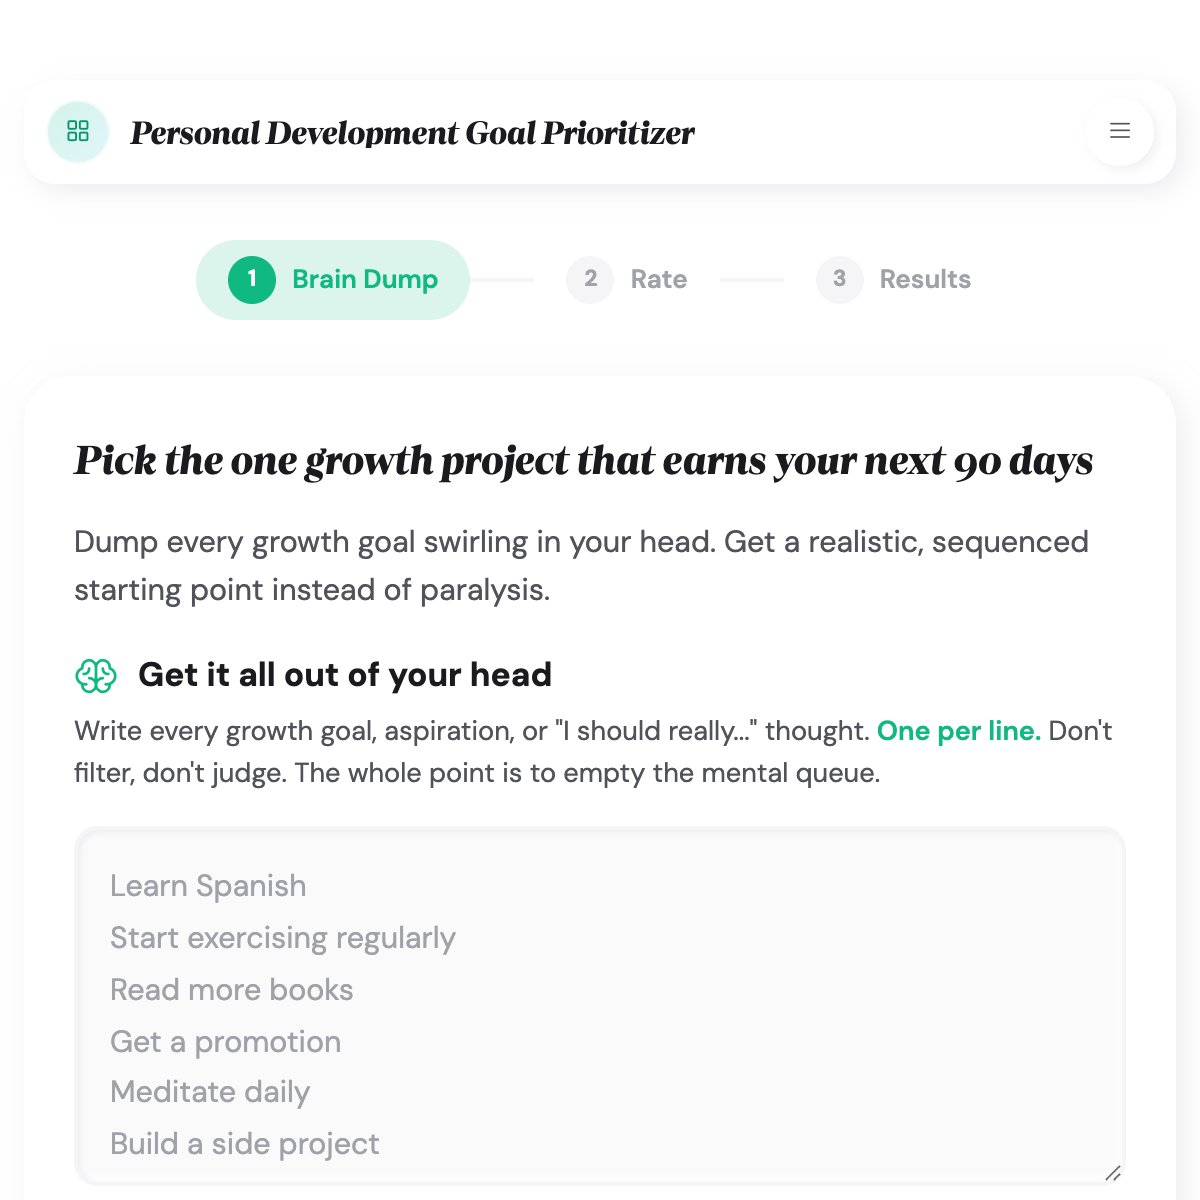Select the step 1 circle badge
Viewport: 1200px width, 1200px height.
click(x=252, y=280)
